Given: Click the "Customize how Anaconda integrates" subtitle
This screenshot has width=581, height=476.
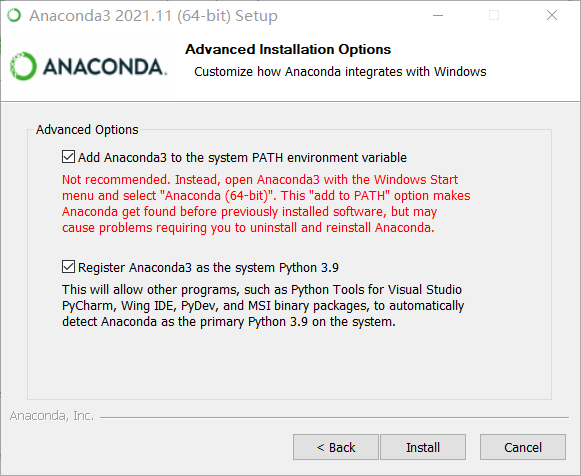Looking at the screenshot, I should pyautogui.click(x=340, y=71).
